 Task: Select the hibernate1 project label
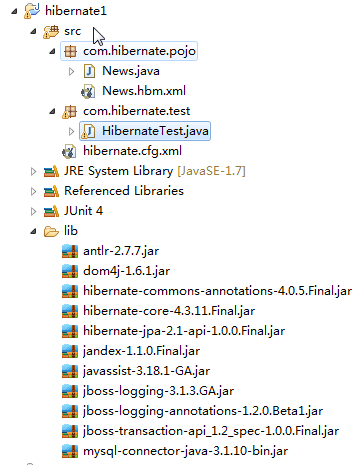coord(76,11)
